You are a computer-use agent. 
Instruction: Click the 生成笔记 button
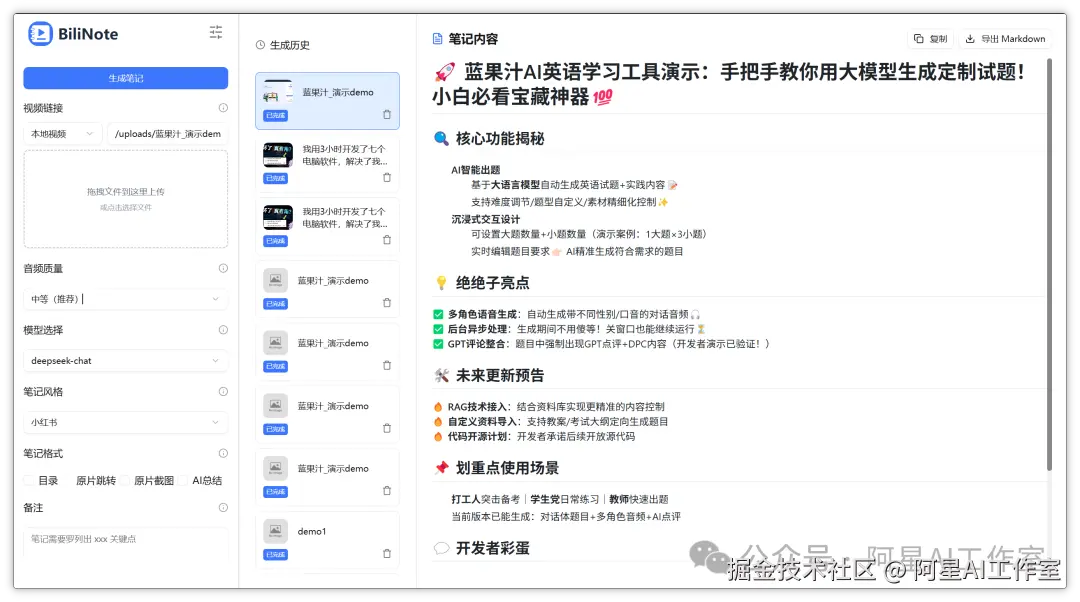click(x=125, y=78)
